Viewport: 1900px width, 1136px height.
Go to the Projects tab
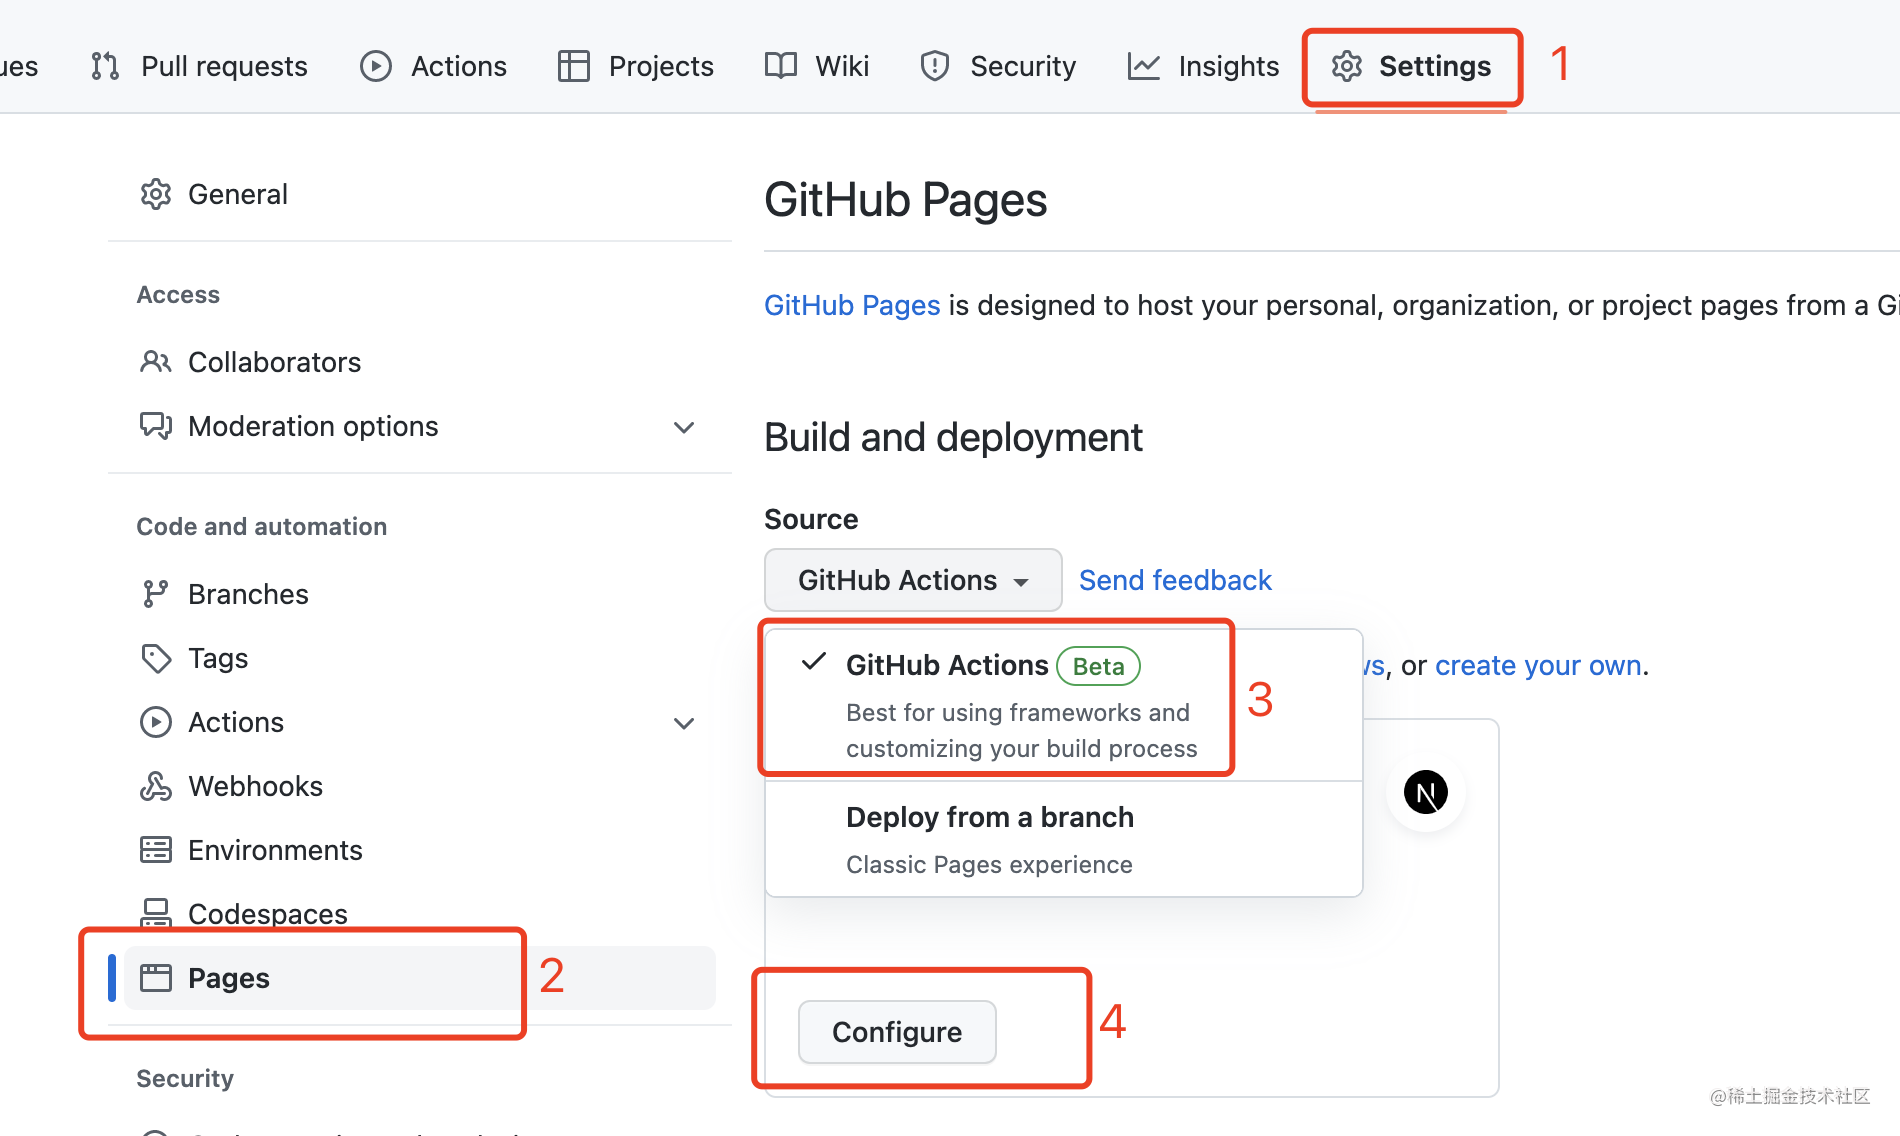636,66
